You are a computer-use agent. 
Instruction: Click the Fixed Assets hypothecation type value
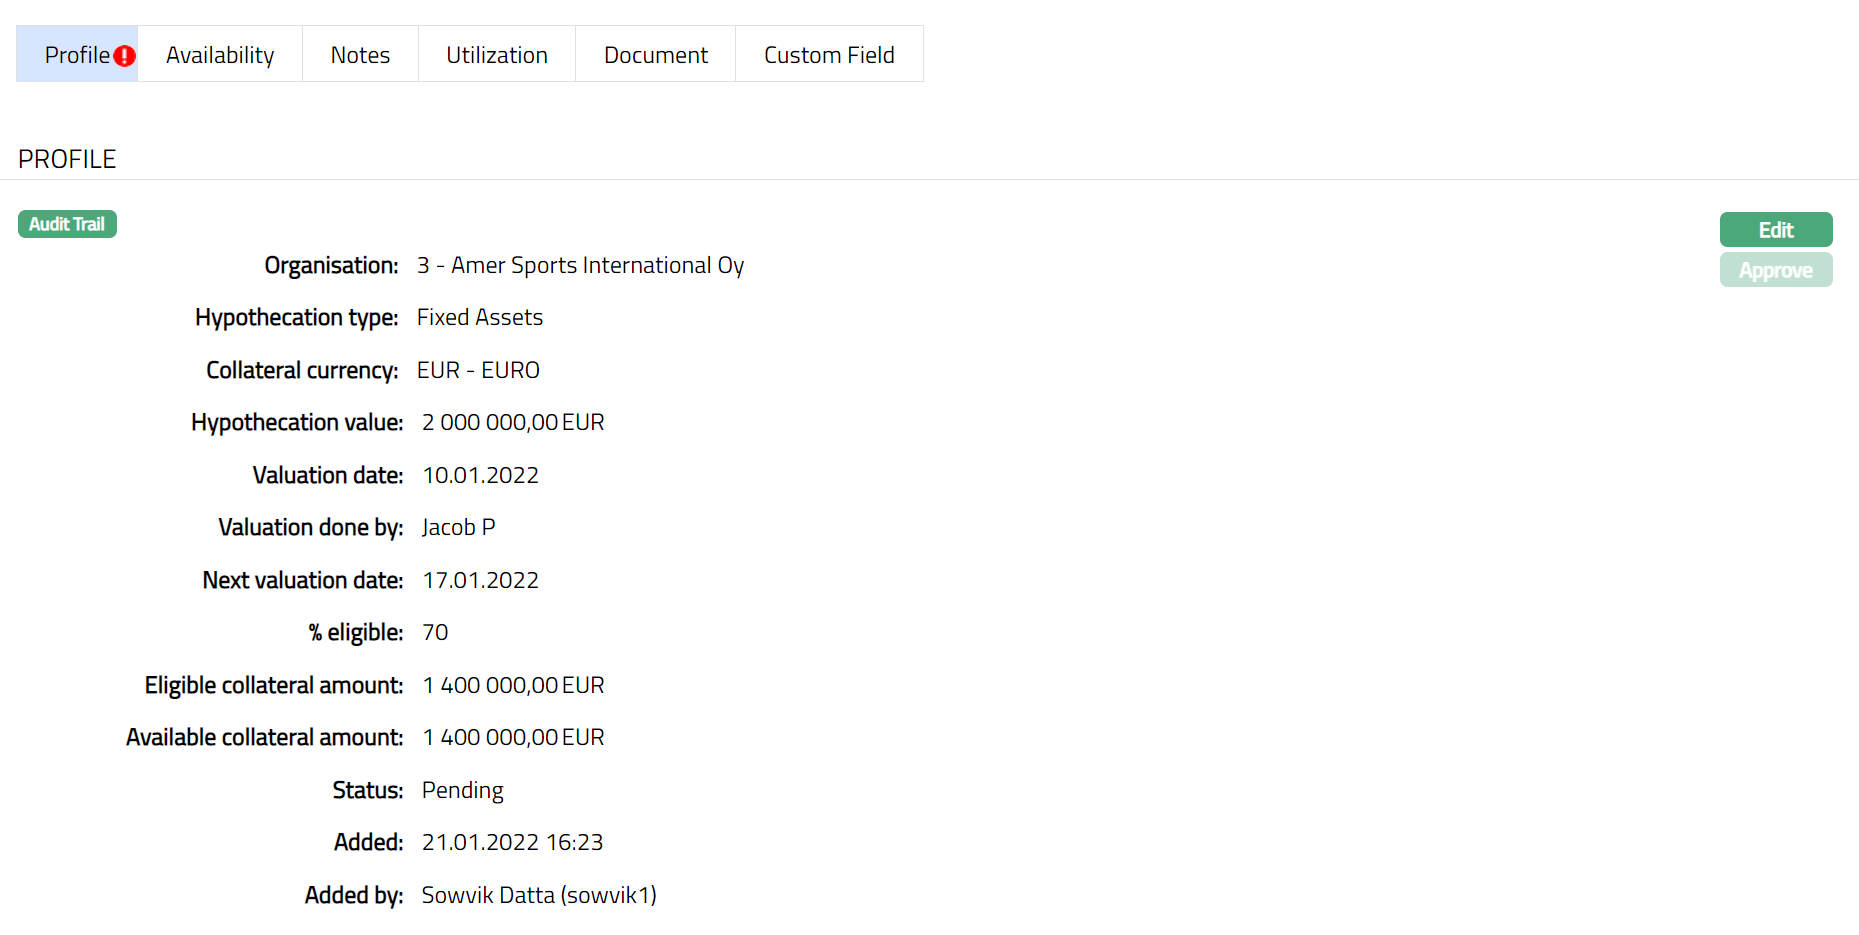pos(479,317)
